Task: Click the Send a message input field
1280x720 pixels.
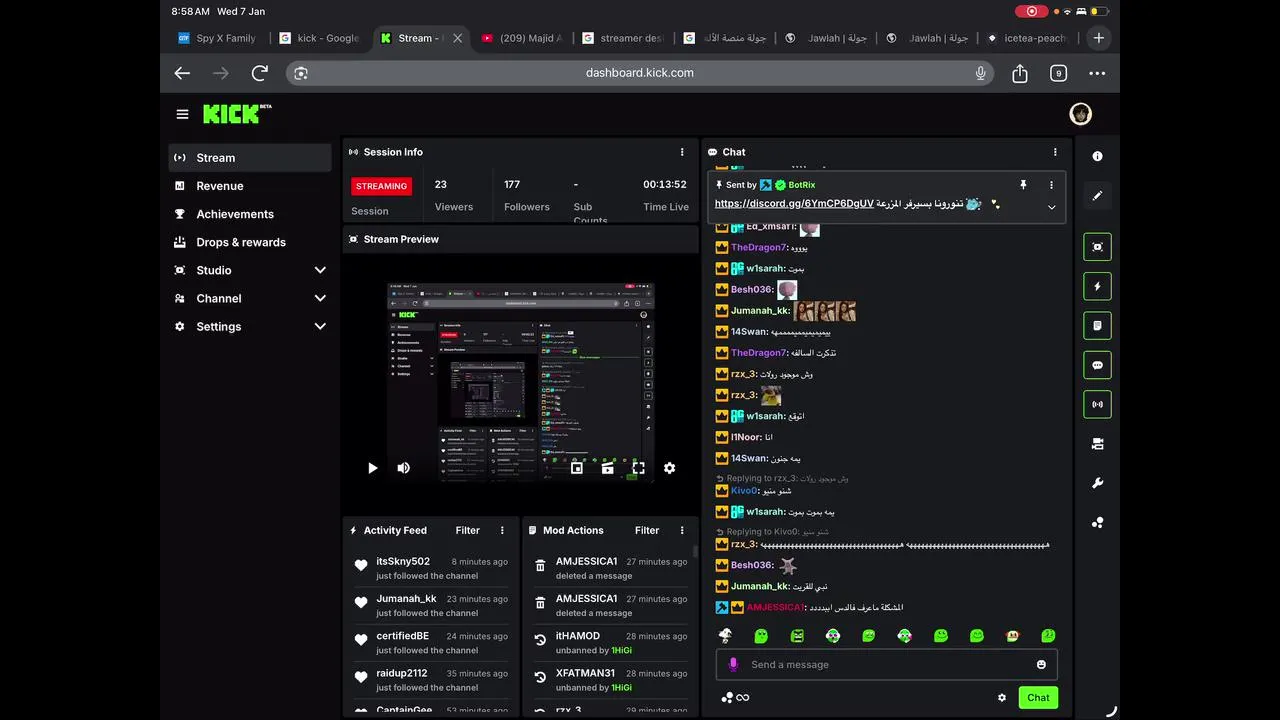Action: pos(886,664)
